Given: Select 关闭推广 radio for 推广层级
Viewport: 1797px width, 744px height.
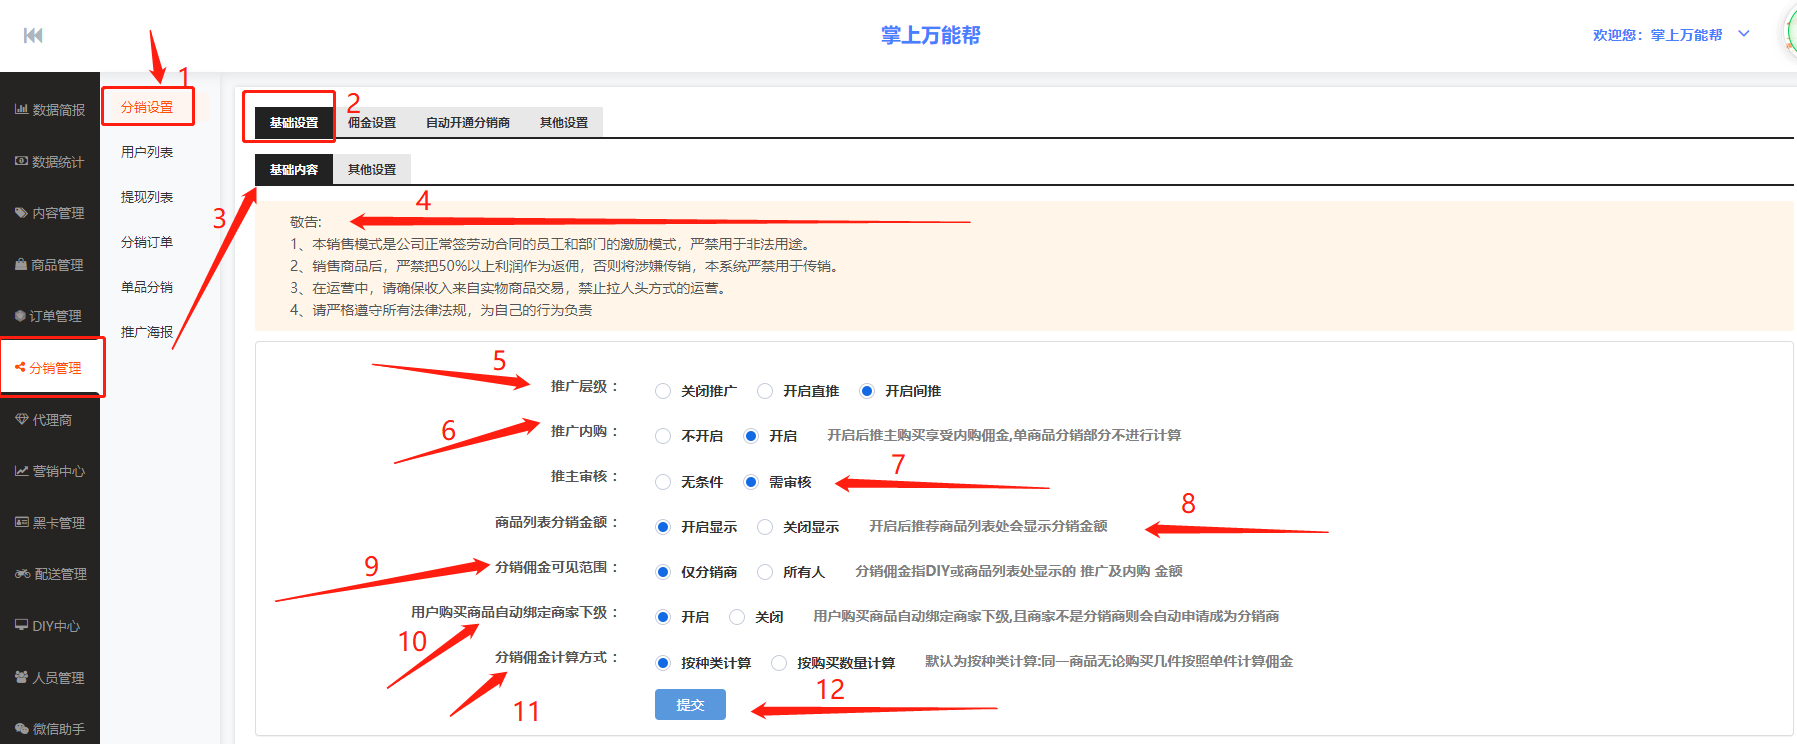Looking at the screenshot, I should [663, 391].
